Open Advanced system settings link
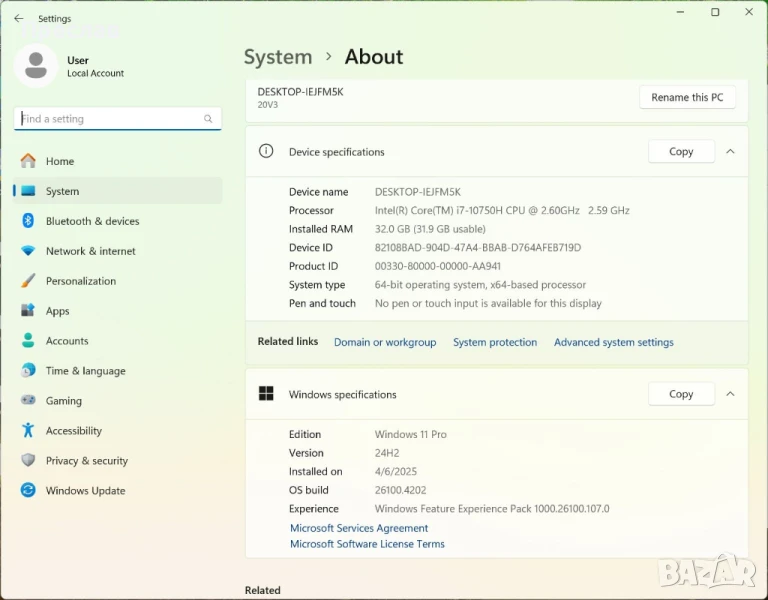Viewport: 768px width, 600px height. (x=613, y=342)
